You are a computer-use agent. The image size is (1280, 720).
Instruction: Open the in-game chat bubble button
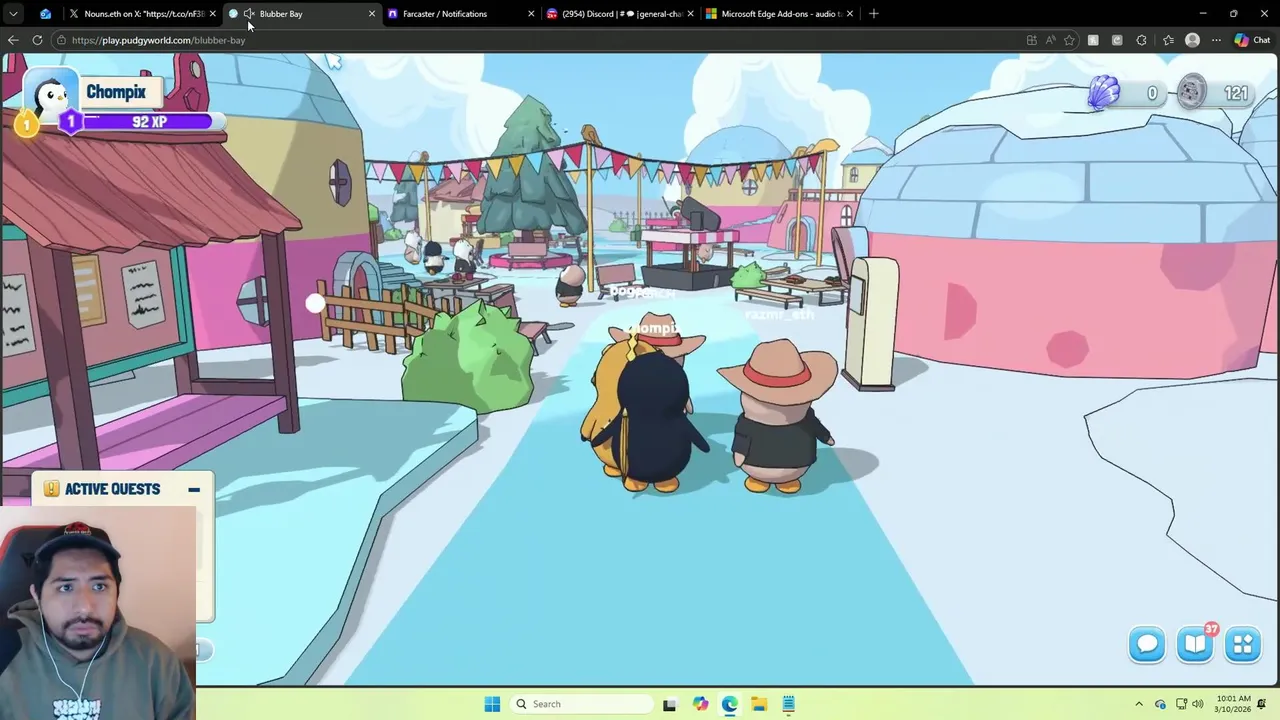[1147, 644]
